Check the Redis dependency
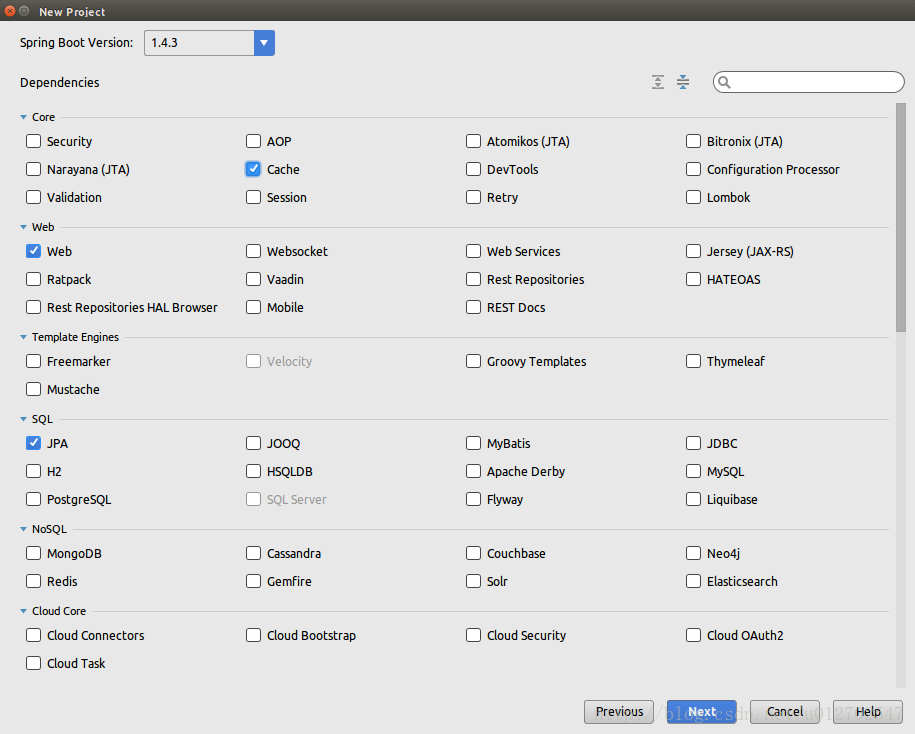915x734 pixels. (x=34, y=582)
